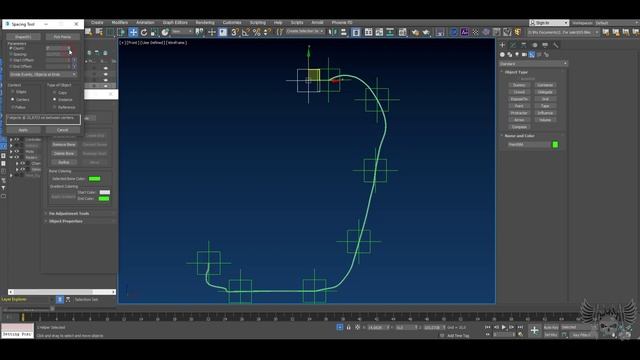Select the Lights category icon
The width and height of the screenshot is (640, 360).
click(x=517, y=54)
